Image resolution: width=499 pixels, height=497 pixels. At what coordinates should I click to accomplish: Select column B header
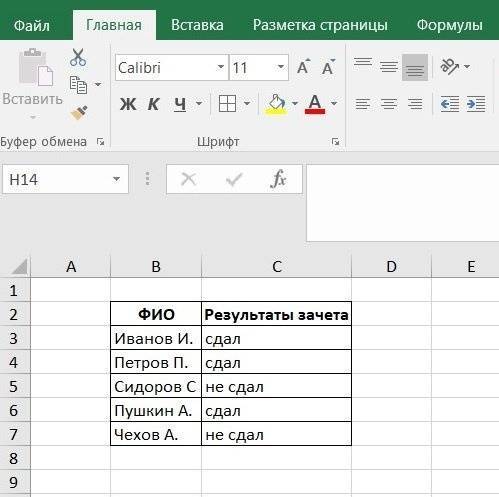pyautogui.click(x=156, y=267)
